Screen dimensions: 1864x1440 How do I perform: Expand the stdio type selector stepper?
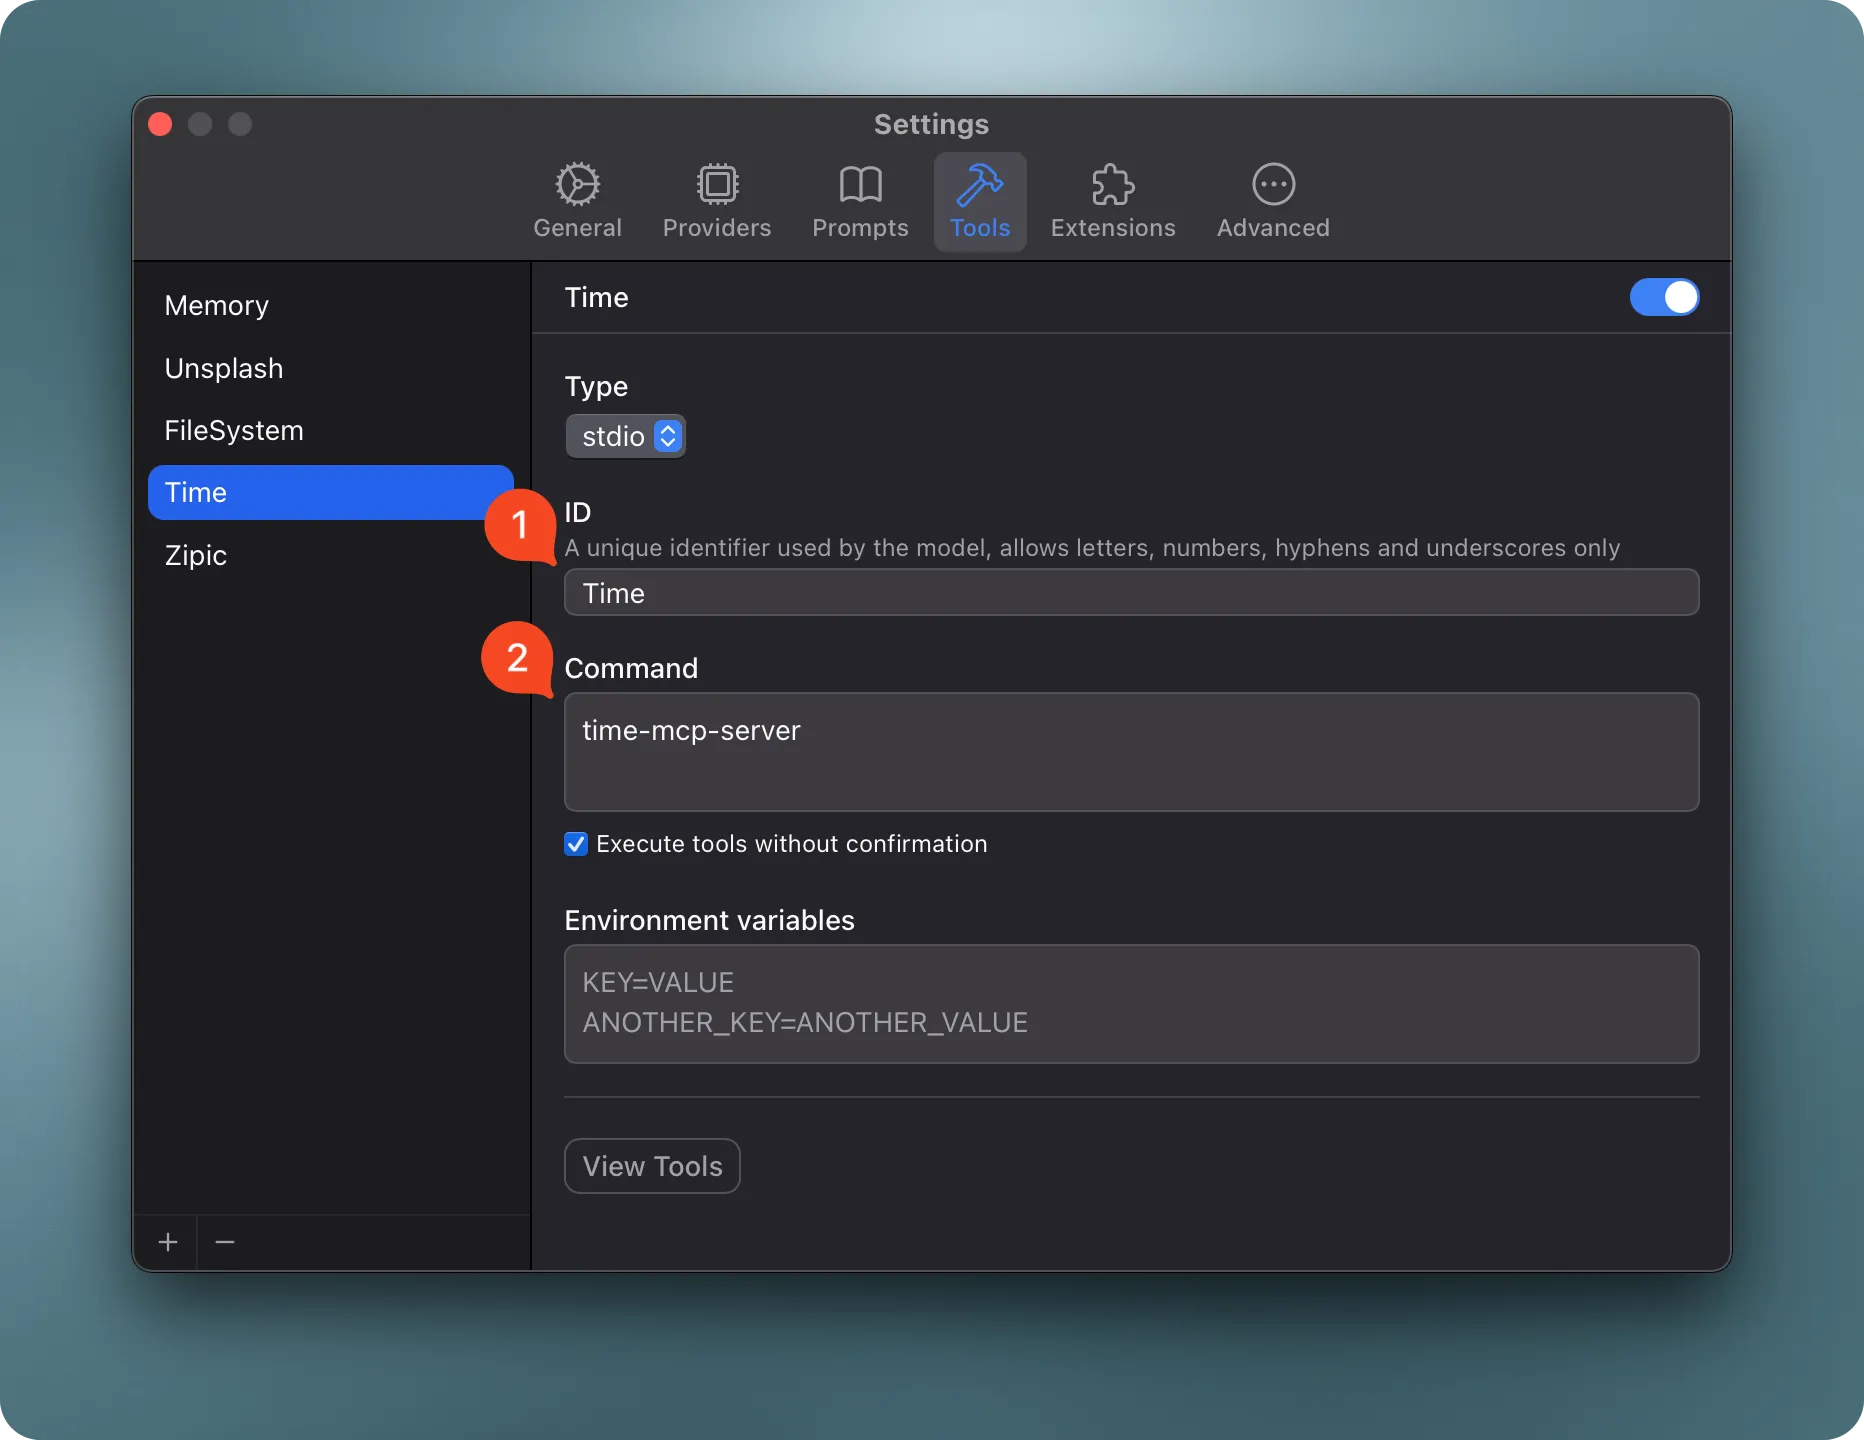667,436
